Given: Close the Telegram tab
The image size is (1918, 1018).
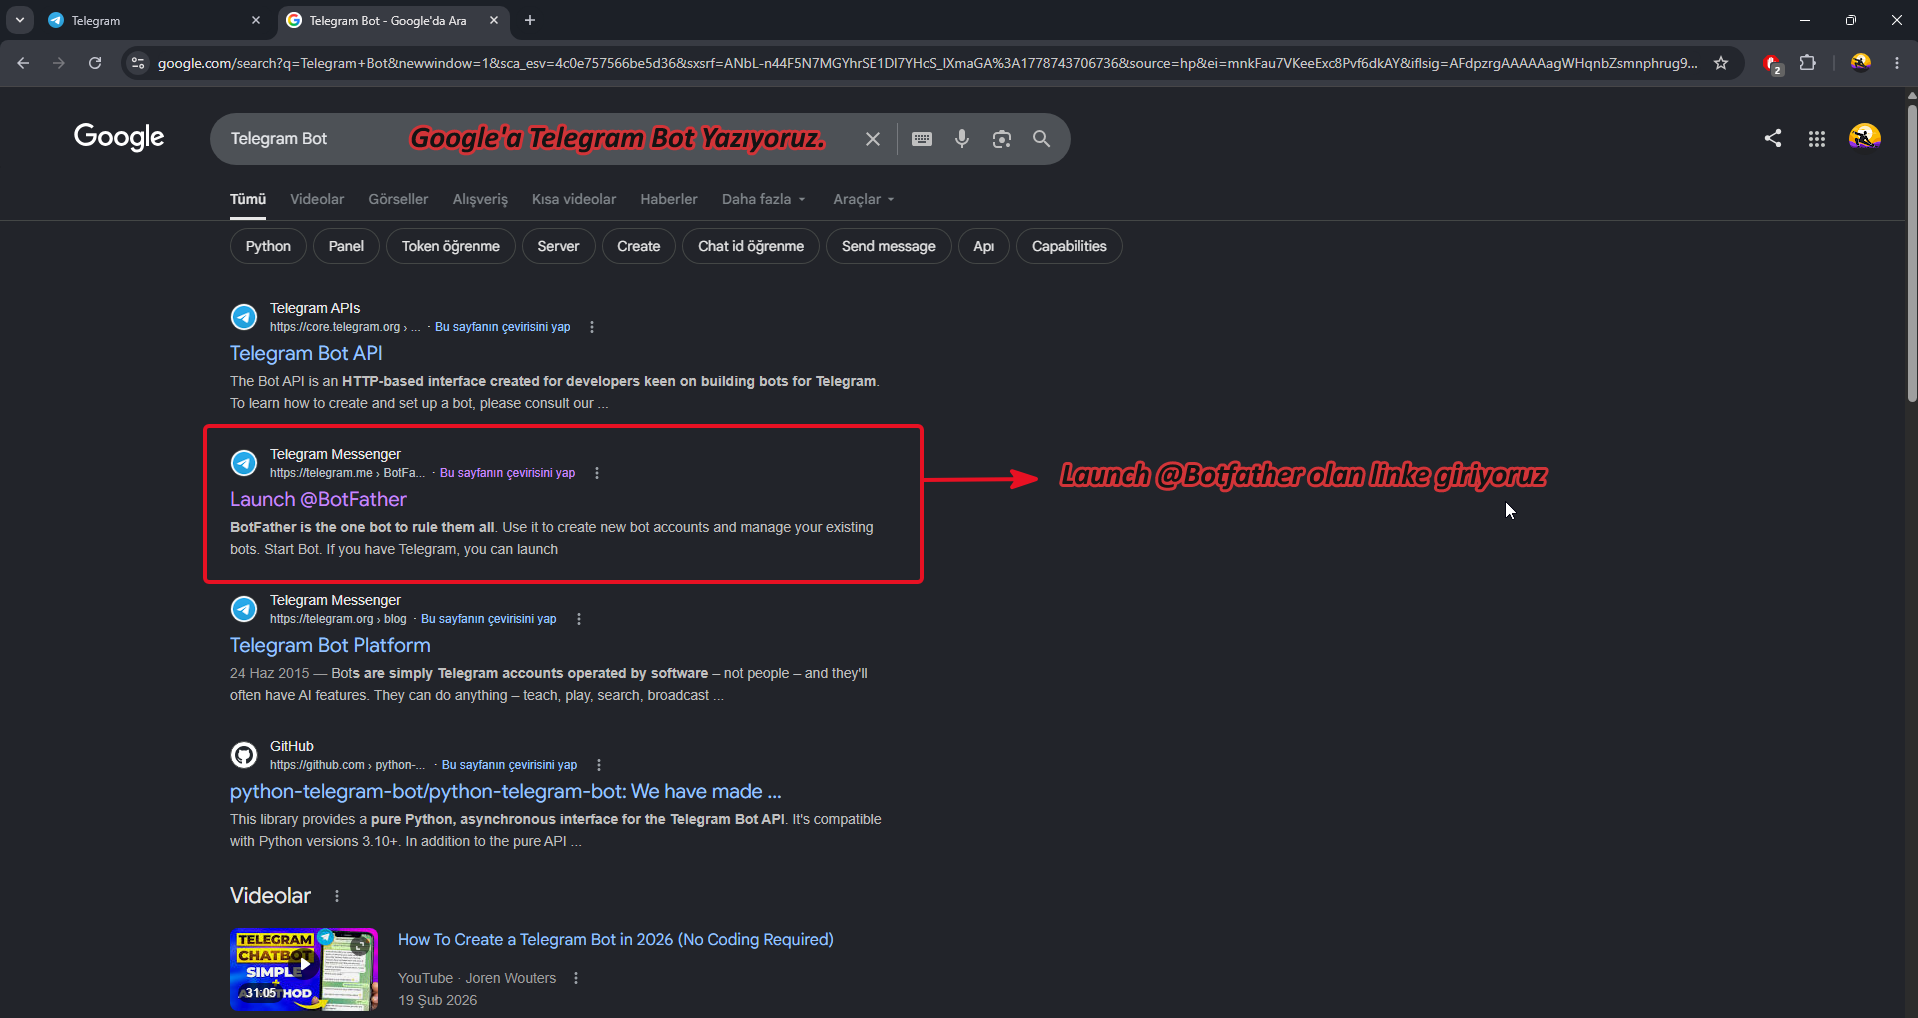Looking at the screenshot, I should pyautogui.click(x=256, y=20).
